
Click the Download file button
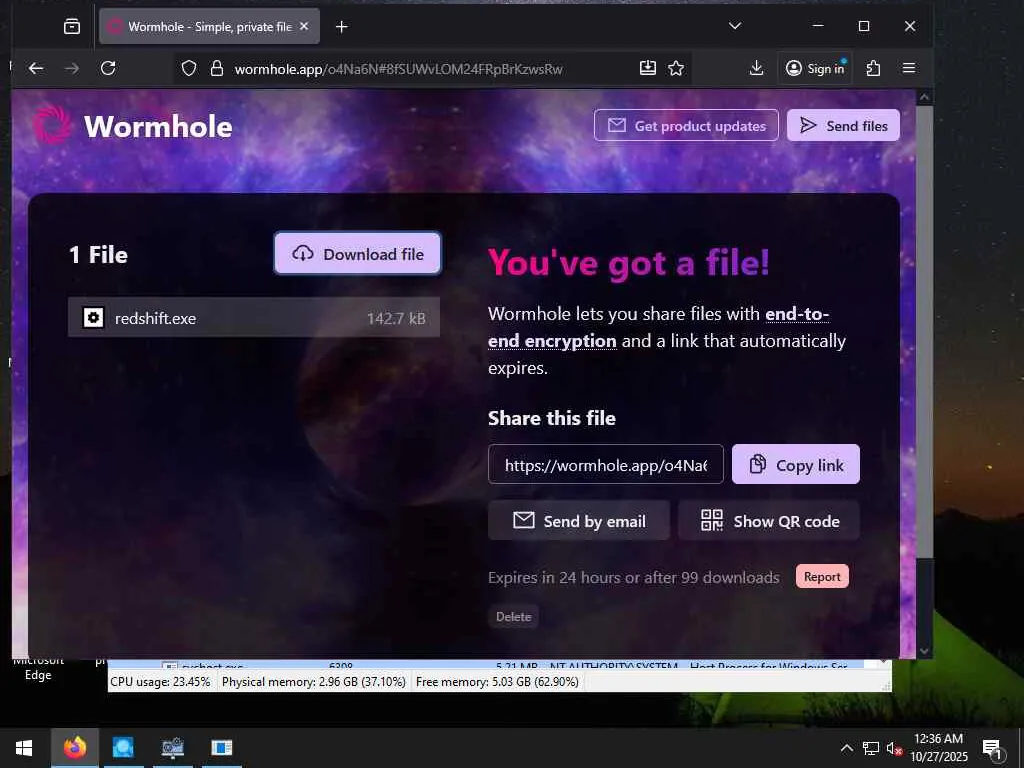(358, 253)
